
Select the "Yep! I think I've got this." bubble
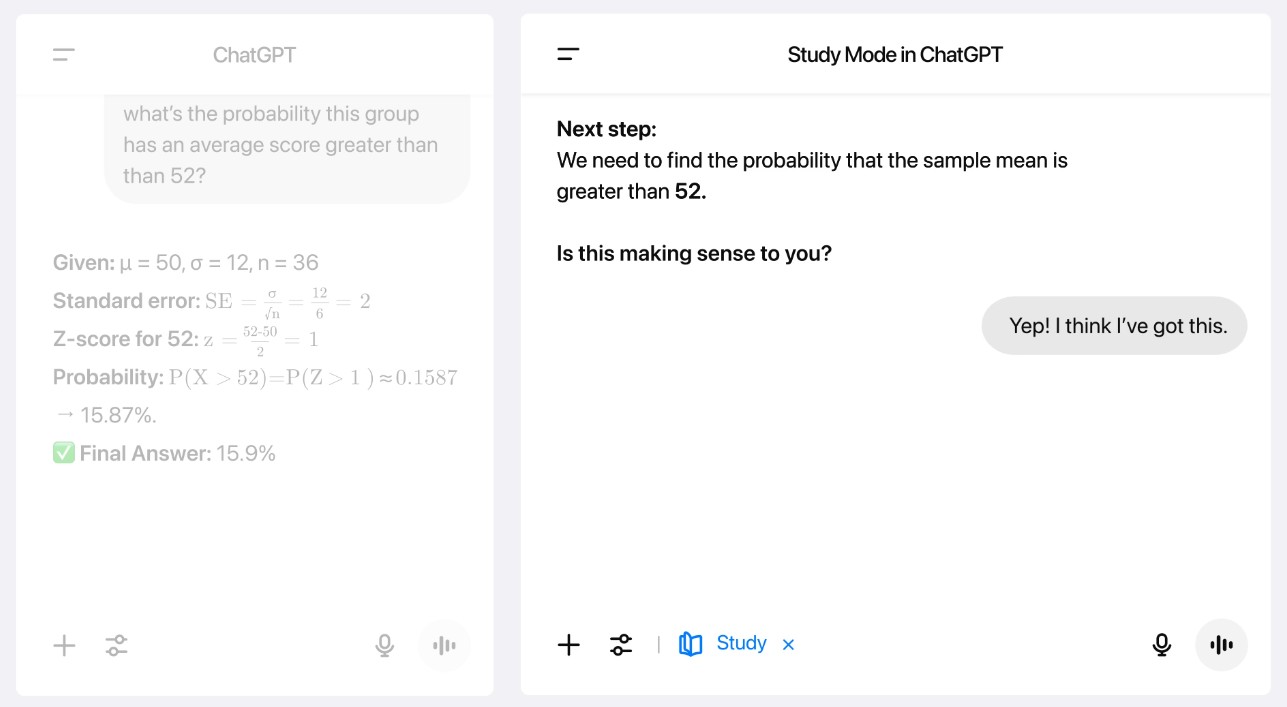[1114, 326]
